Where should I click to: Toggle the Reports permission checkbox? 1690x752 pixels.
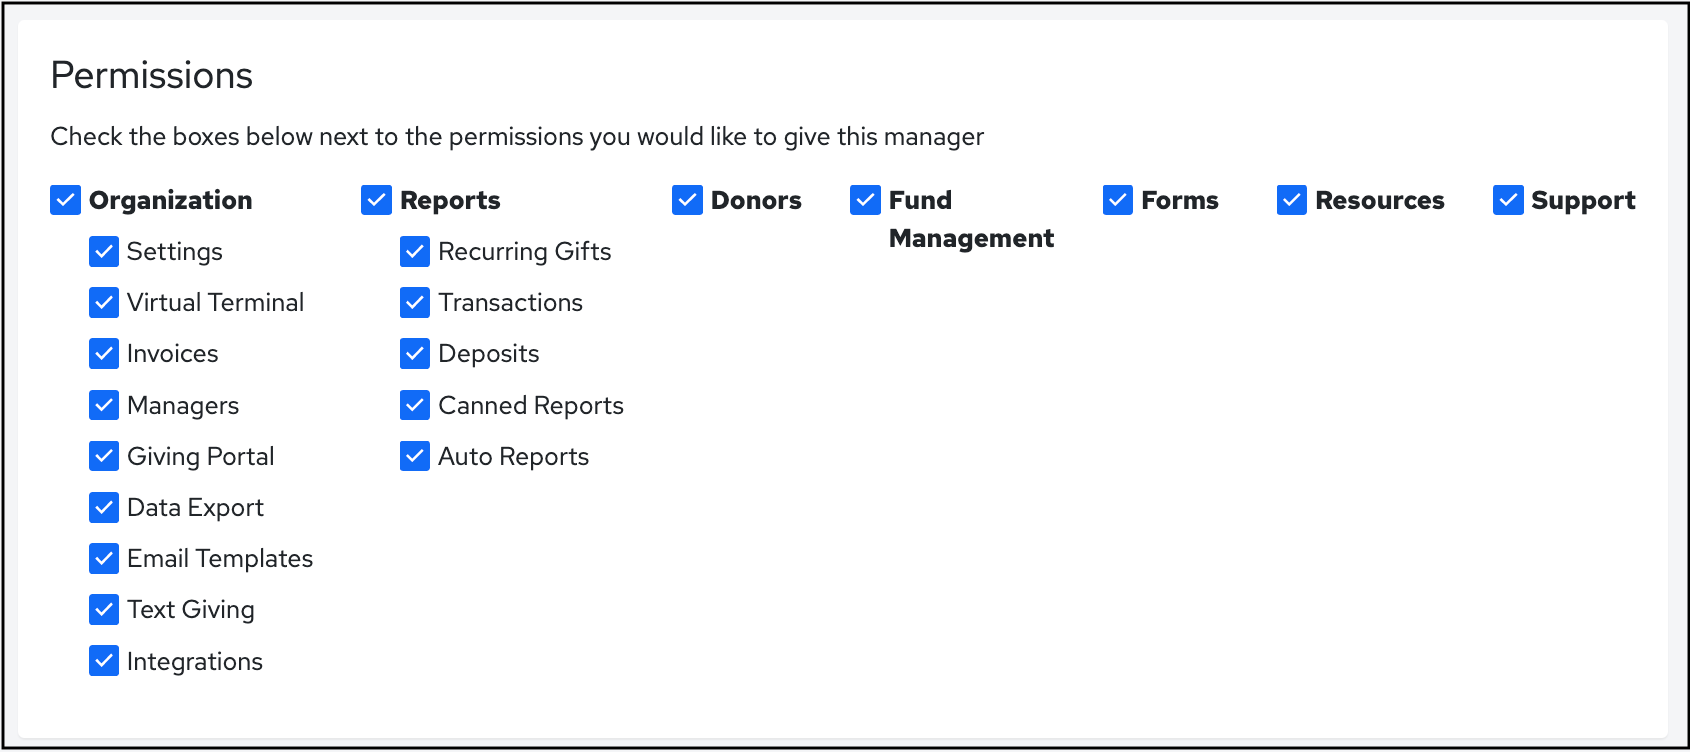[x=375, y=200]
